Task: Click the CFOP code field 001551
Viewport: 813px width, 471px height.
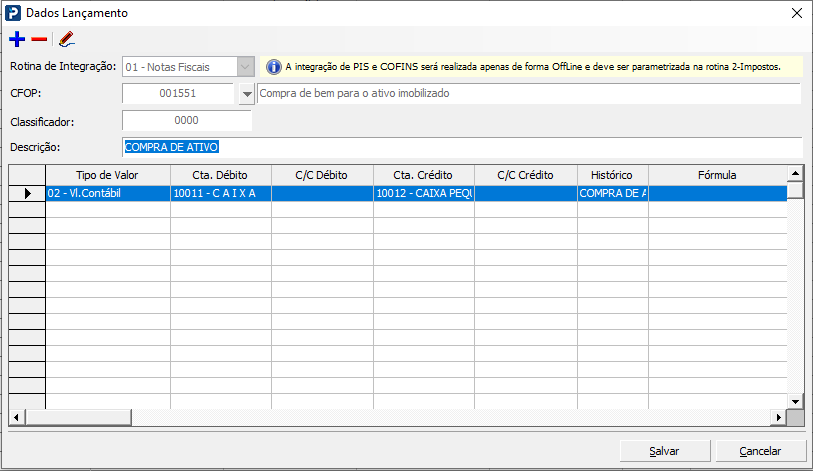Action: [178, 93]
